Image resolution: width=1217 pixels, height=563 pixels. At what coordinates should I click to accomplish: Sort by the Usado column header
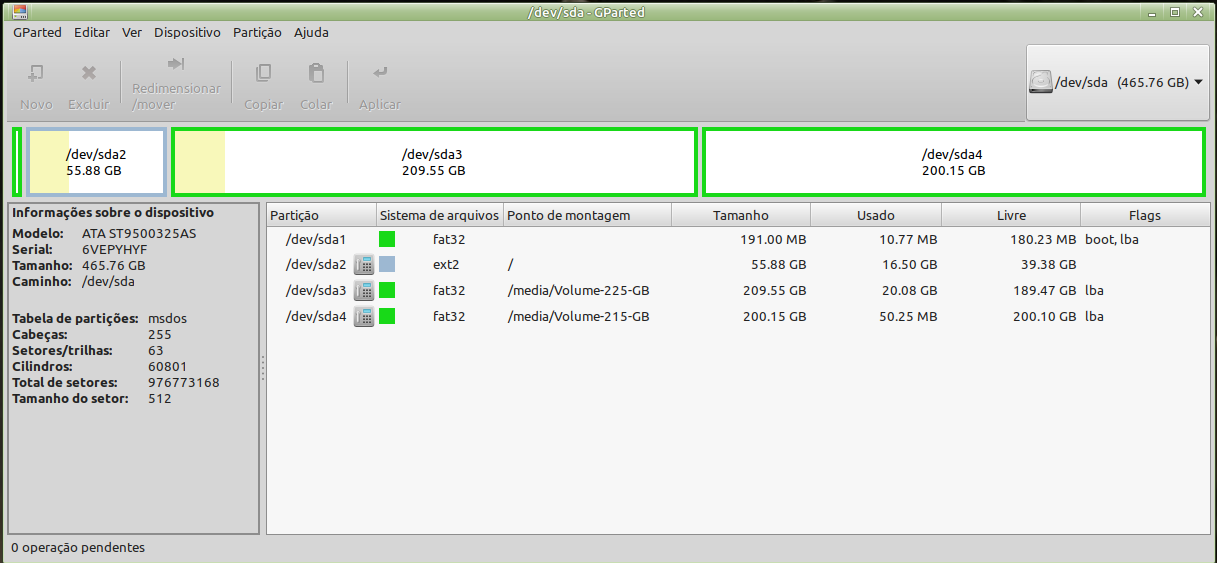coord(876,215)
